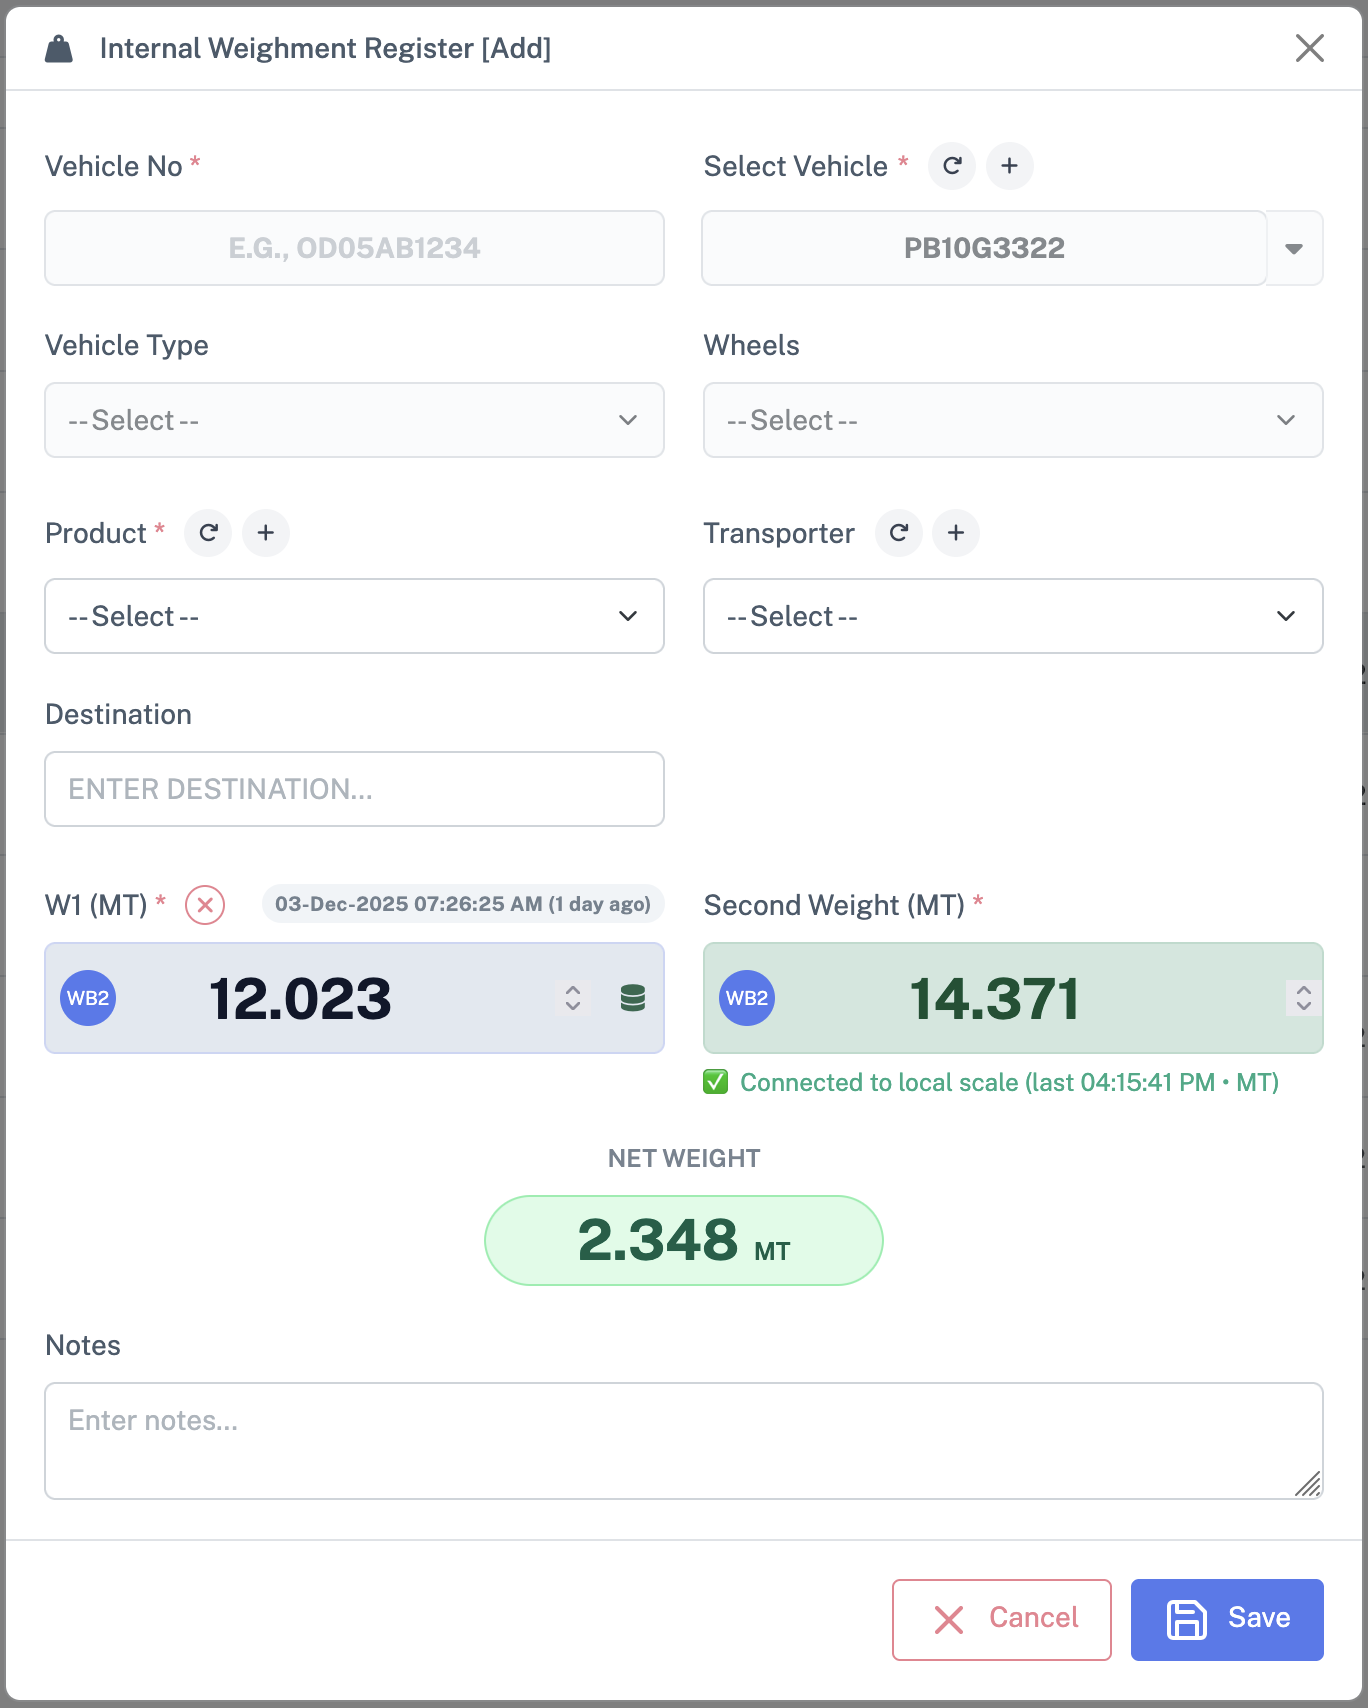Refresh the Transporter list
1368x1708 pixels.
pos(899,533)
